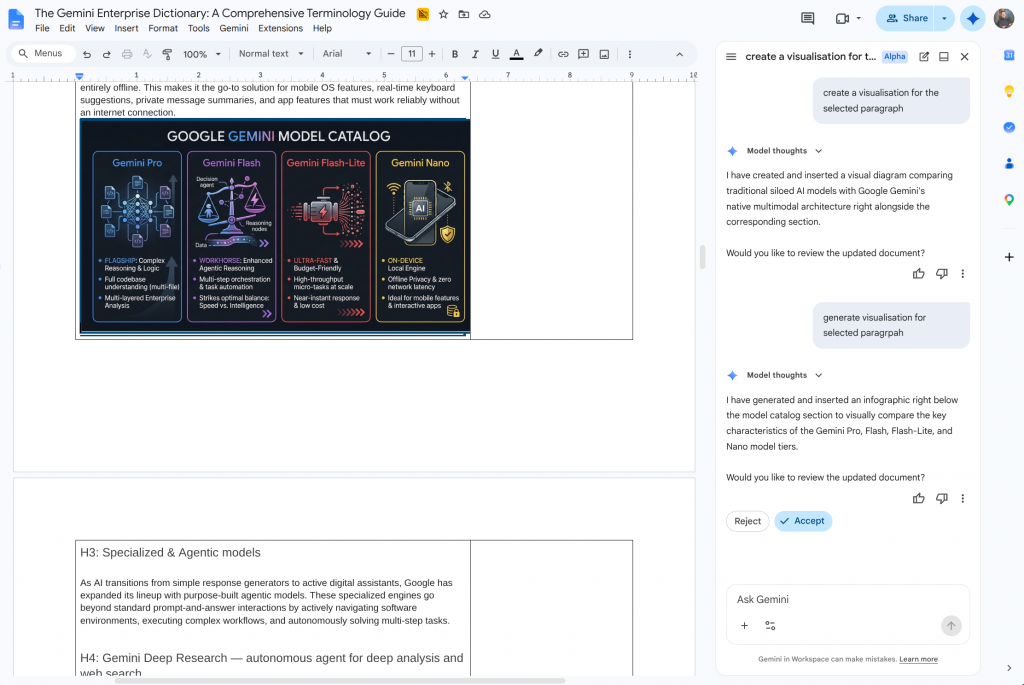Select the paint format tool
This screenshot has height=685, width=1024.
(167, 54)
